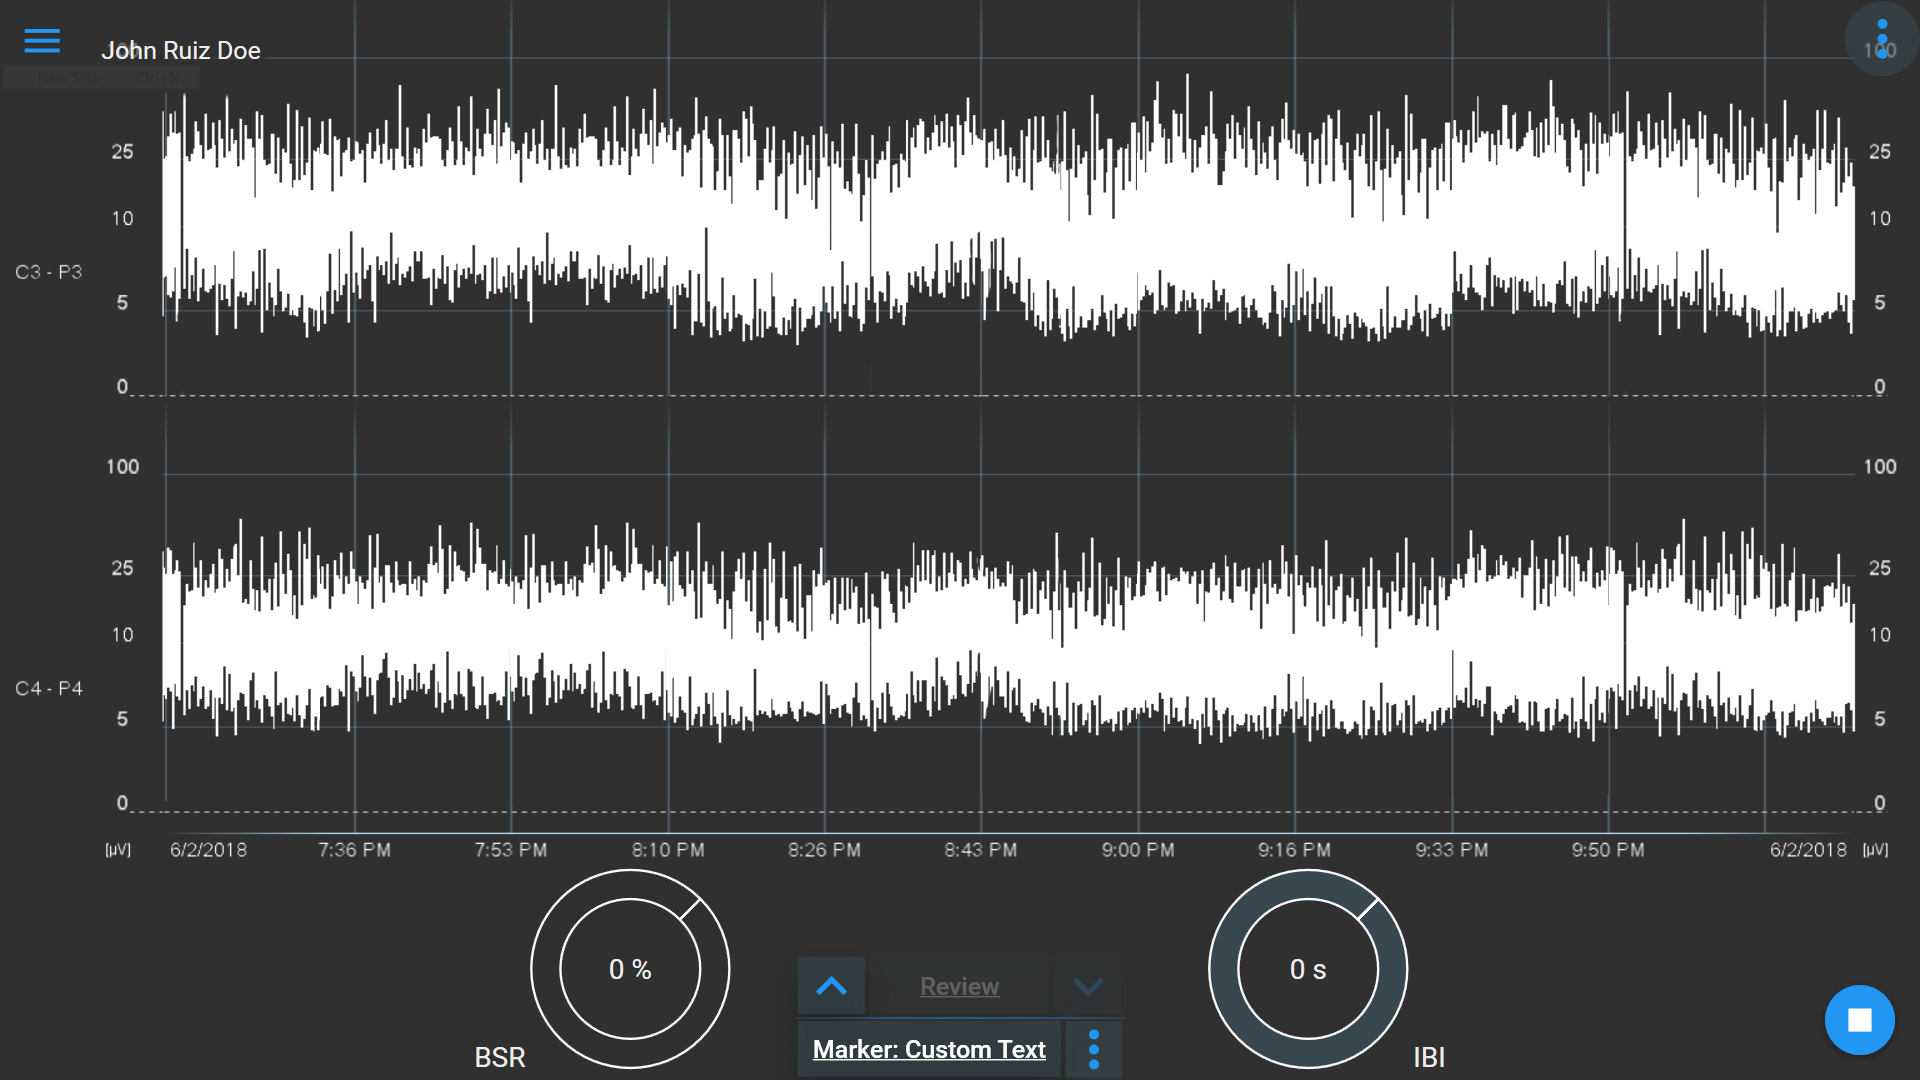Click the down chevron beside Review
This screenshot has width=1920, height=1080.
click(x=1088, y=987)
